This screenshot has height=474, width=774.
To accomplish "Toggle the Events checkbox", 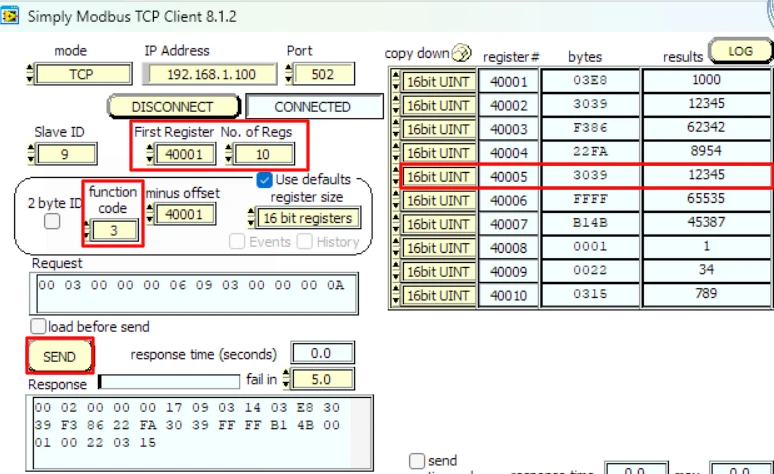I will point(237,241).
